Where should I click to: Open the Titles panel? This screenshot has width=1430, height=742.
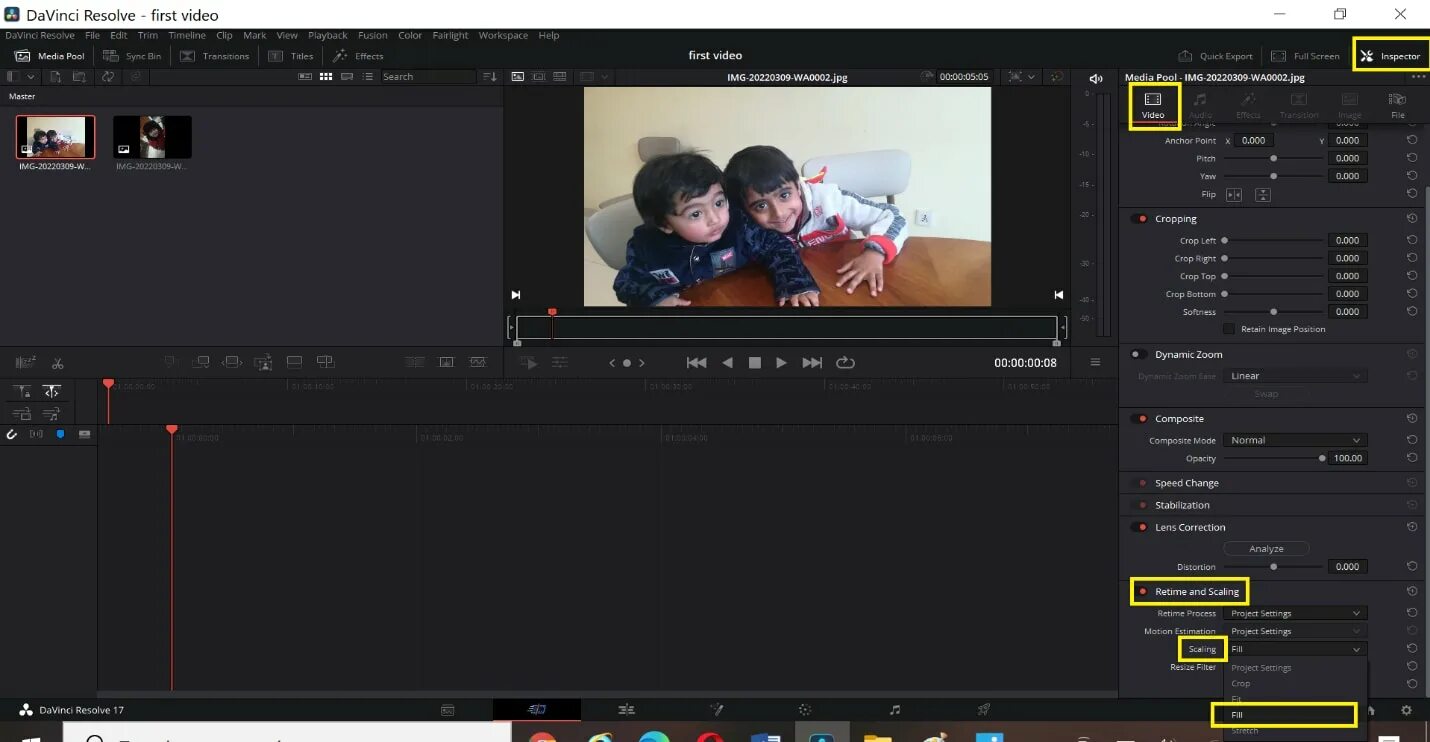pos(291,56)
